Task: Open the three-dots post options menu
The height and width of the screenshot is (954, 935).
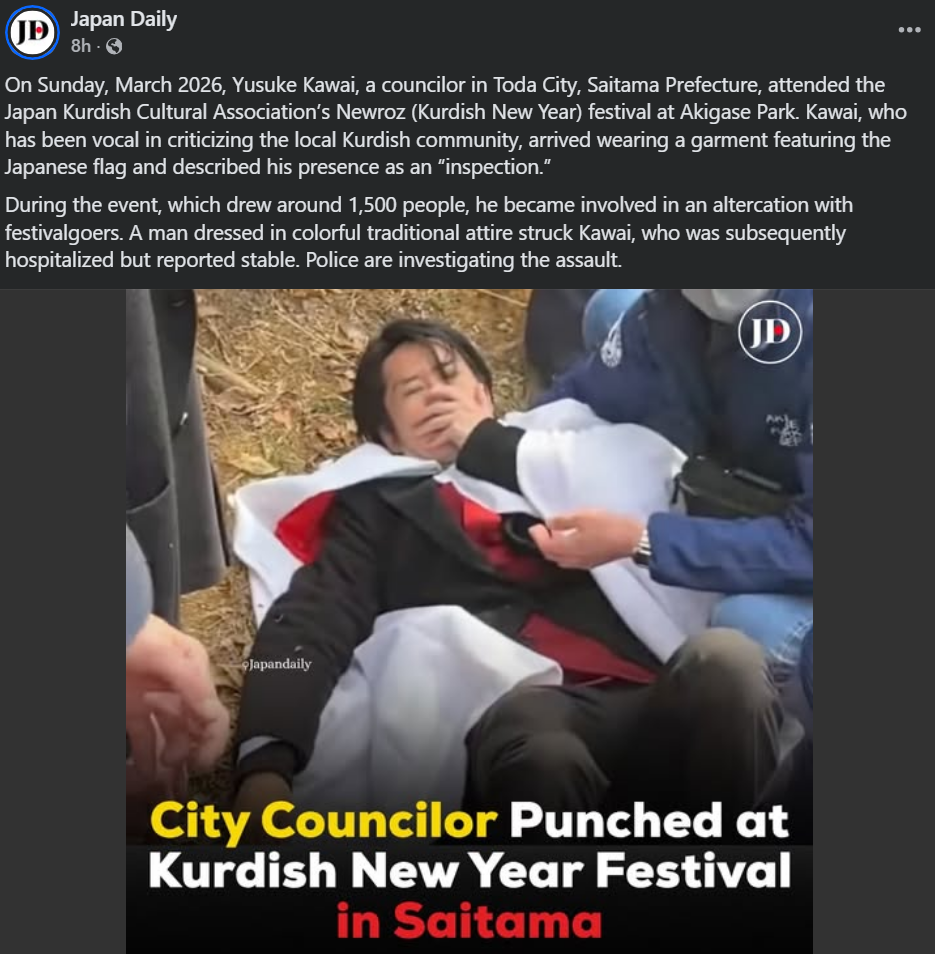Action: point(909,30)
